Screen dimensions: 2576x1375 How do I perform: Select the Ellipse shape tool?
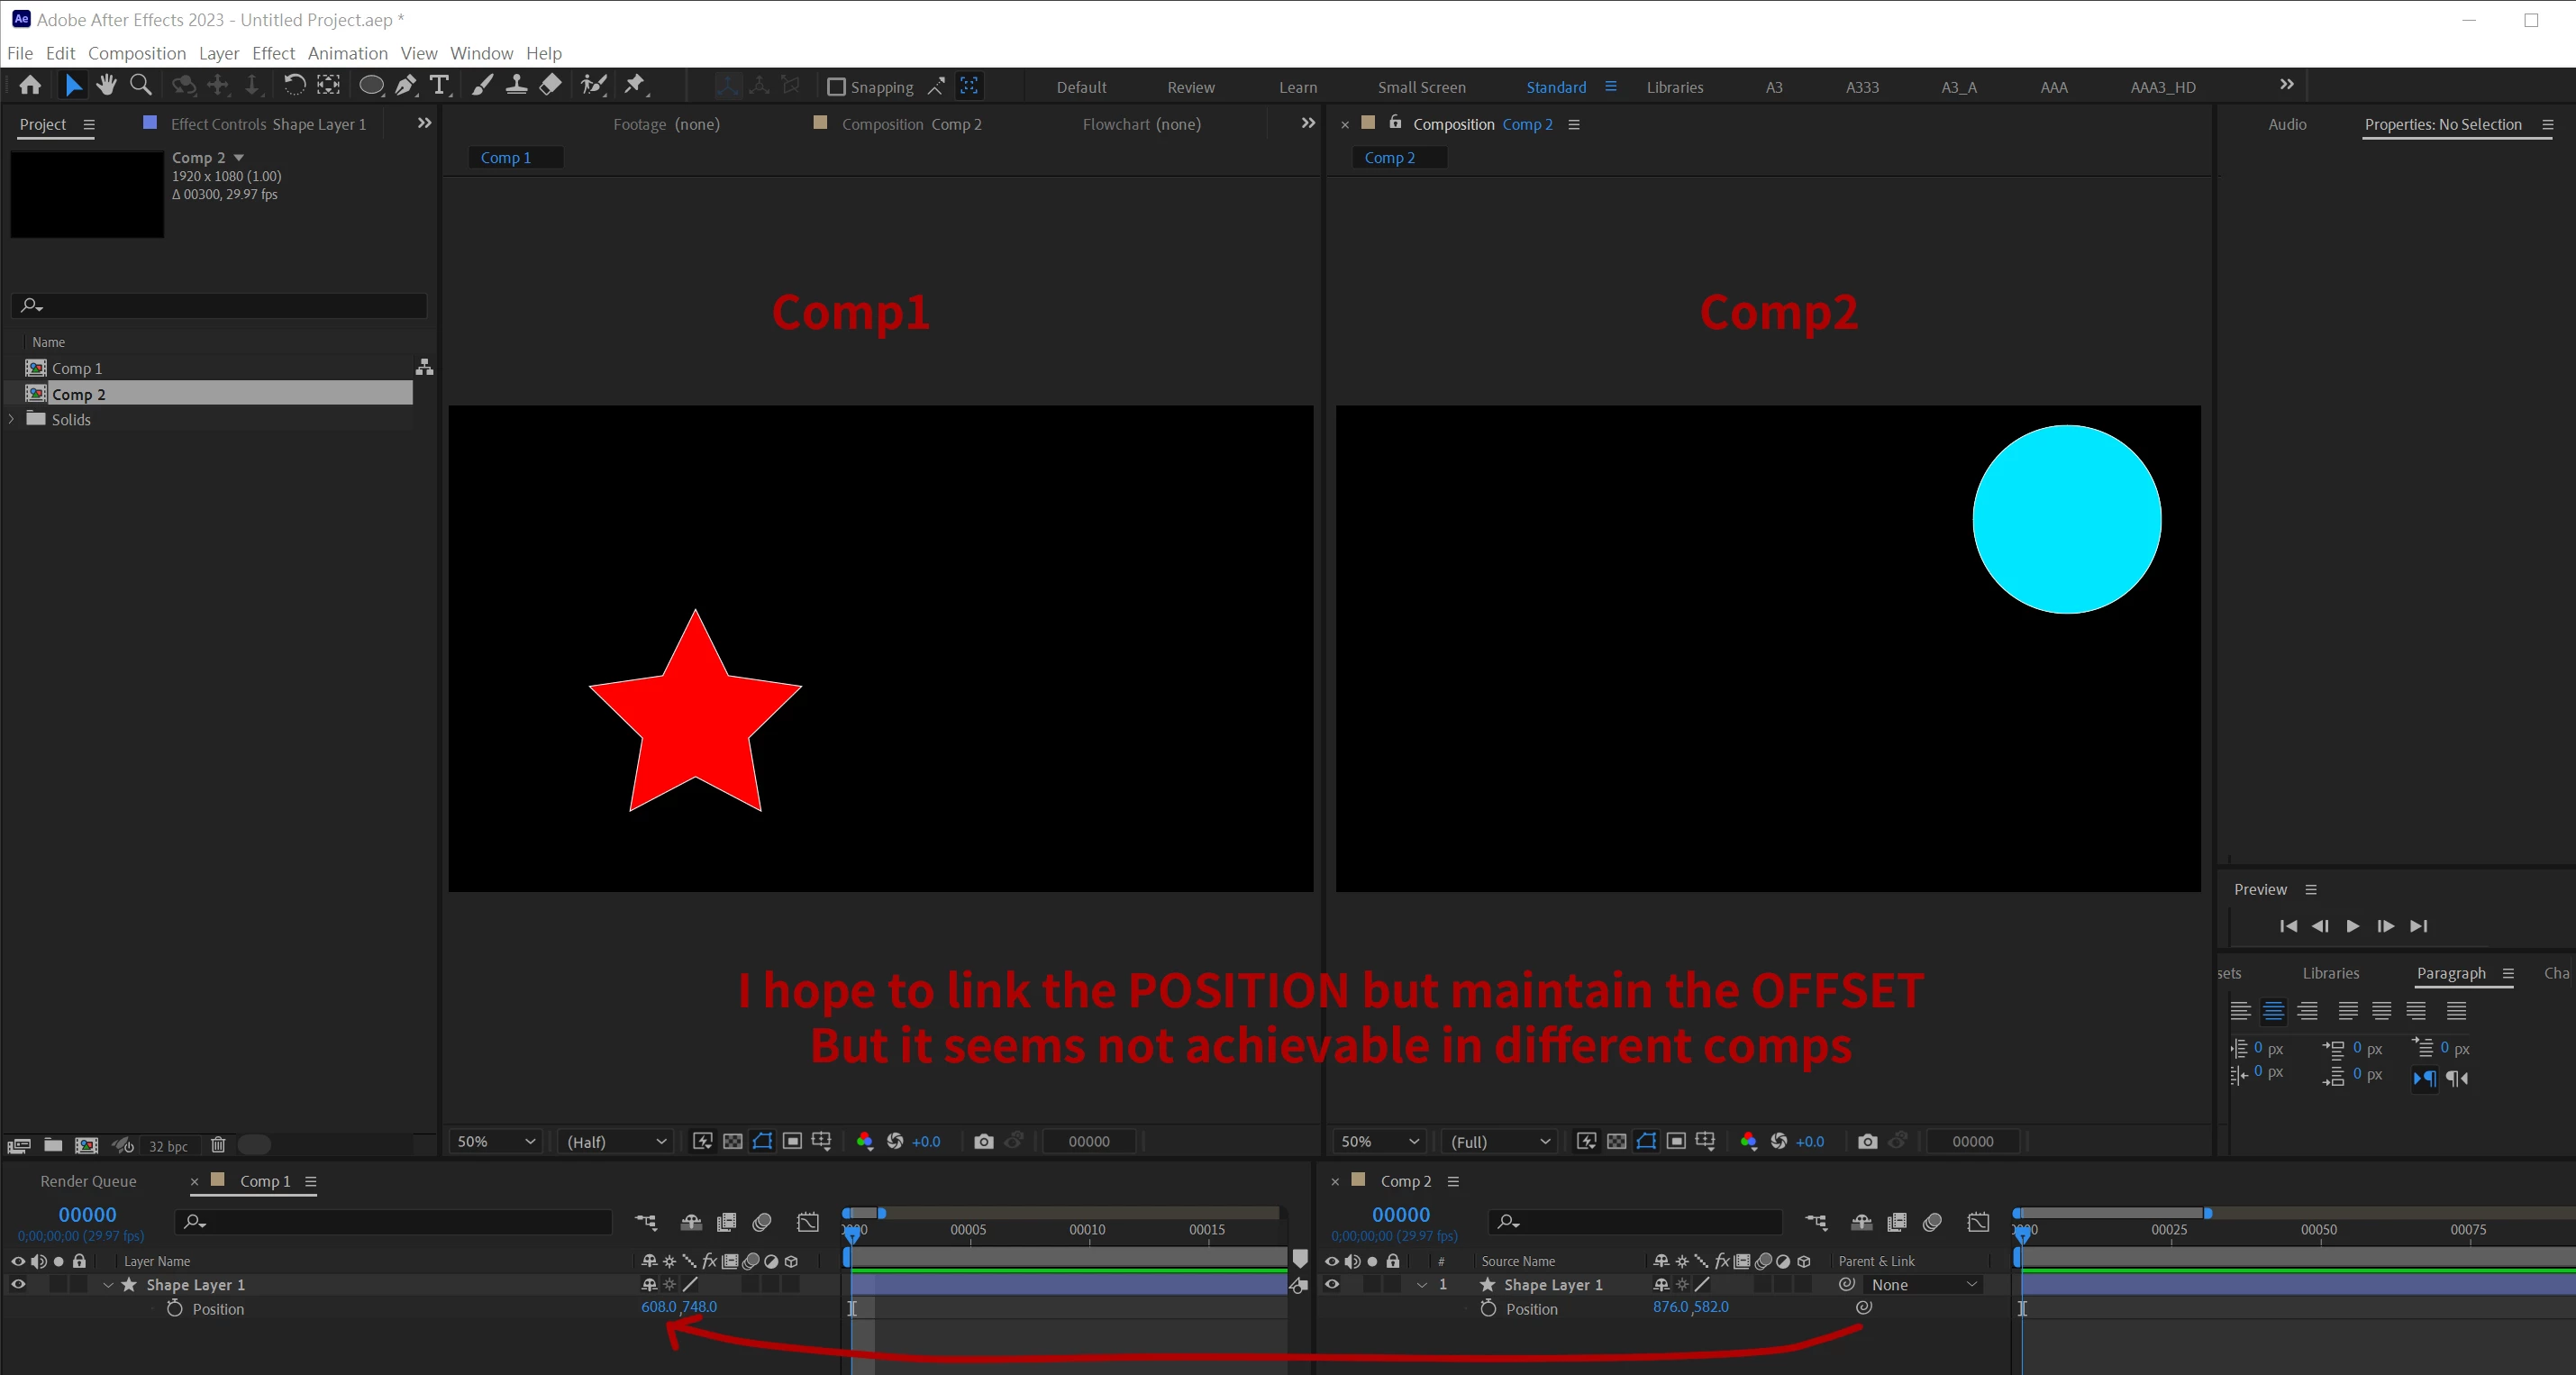coord(370,86)
